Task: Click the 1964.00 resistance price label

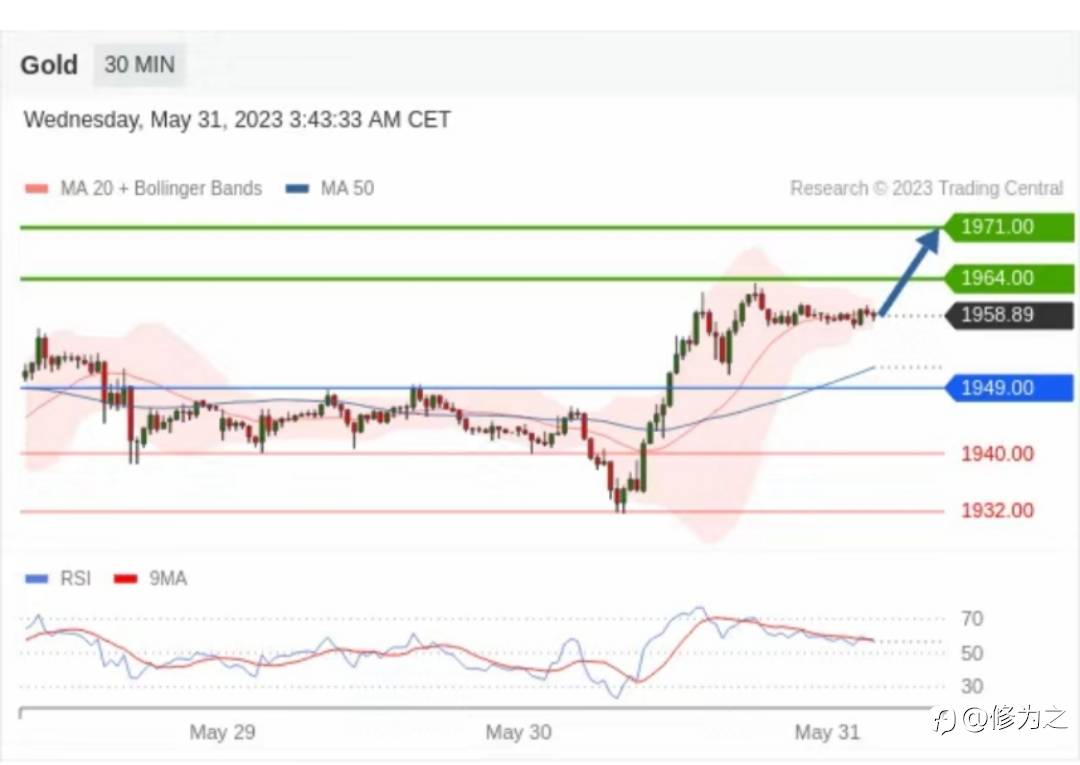Action: point(1008,278)
